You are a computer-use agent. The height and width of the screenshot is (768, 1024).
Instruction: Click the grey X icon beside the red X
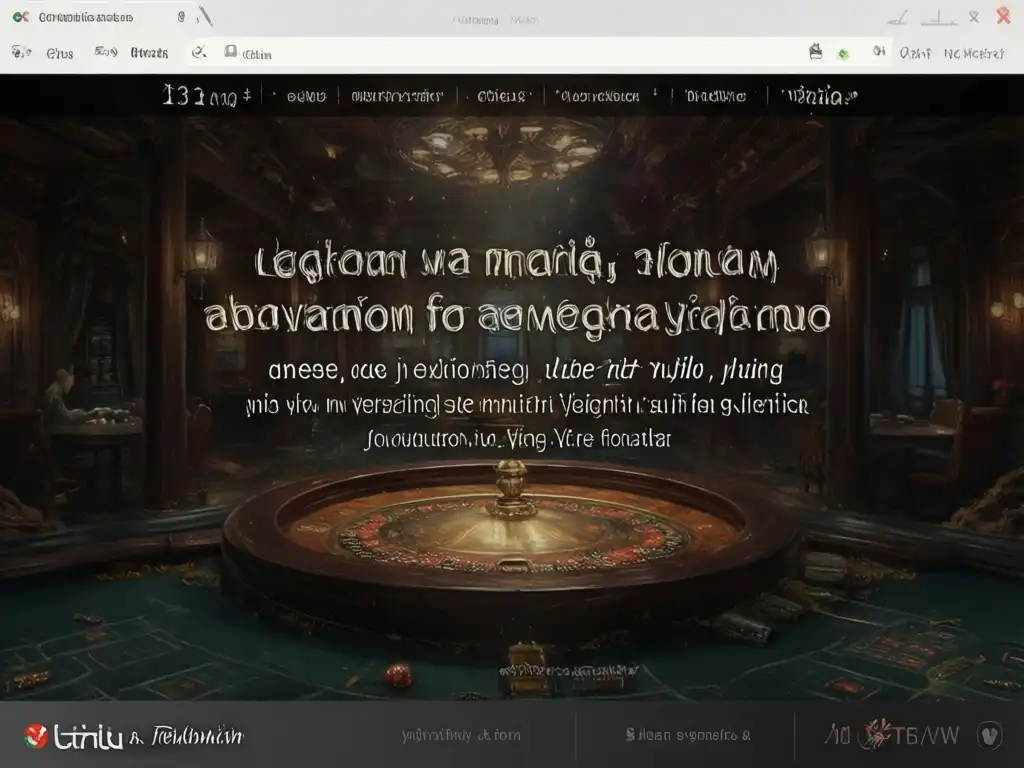tap(974, 17)
